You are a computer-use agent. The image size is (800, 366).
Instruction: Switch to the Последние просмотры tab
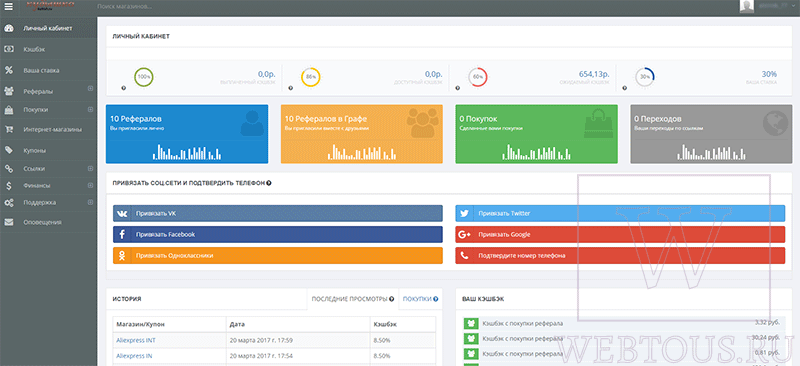[x=353, y=299]
